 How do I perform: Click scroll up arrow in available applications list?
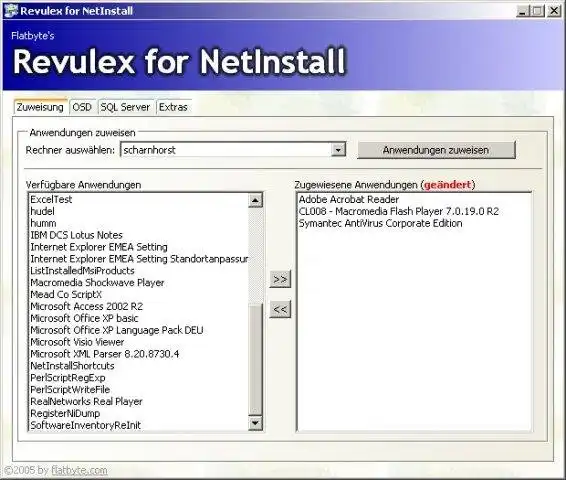pyautogui.click(x=256, y=200)
